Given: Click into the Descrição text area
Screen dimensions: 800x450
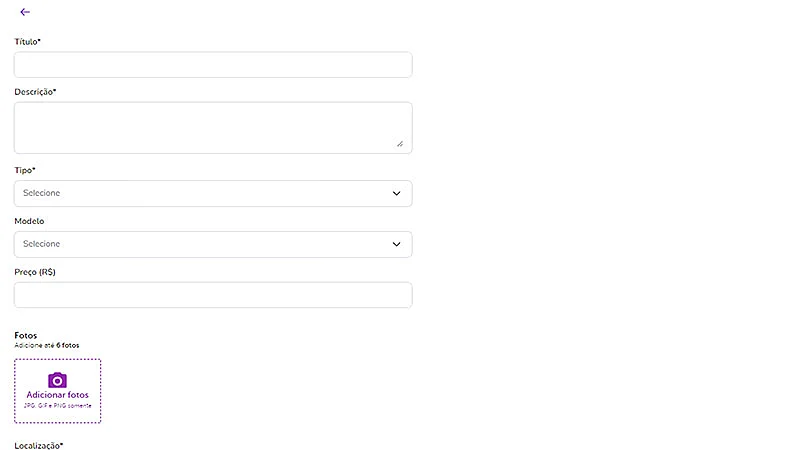Looking at the screenshot, I should [212, 127].
